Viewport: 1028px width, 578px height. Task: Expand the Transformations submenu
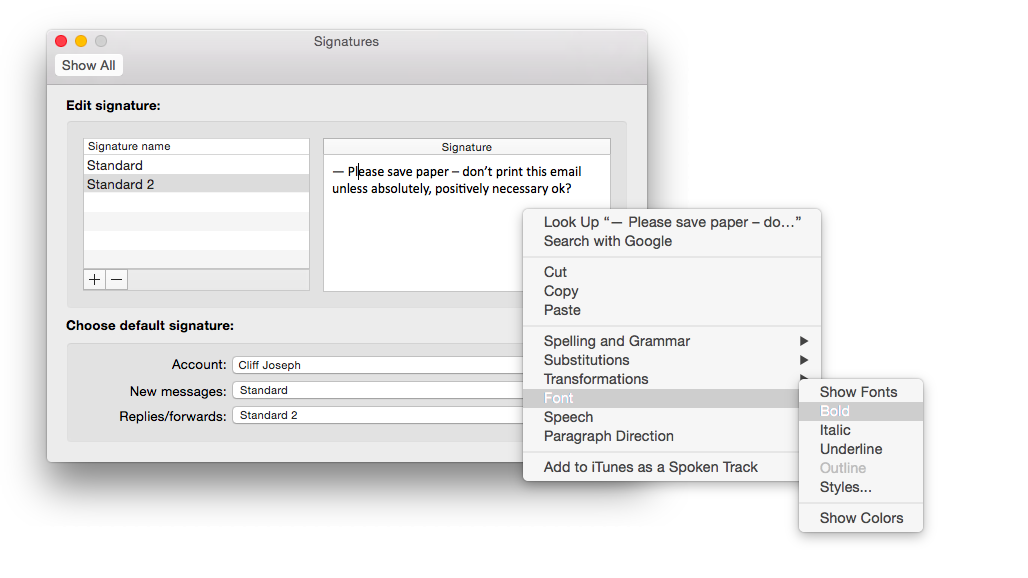point(661,379)
